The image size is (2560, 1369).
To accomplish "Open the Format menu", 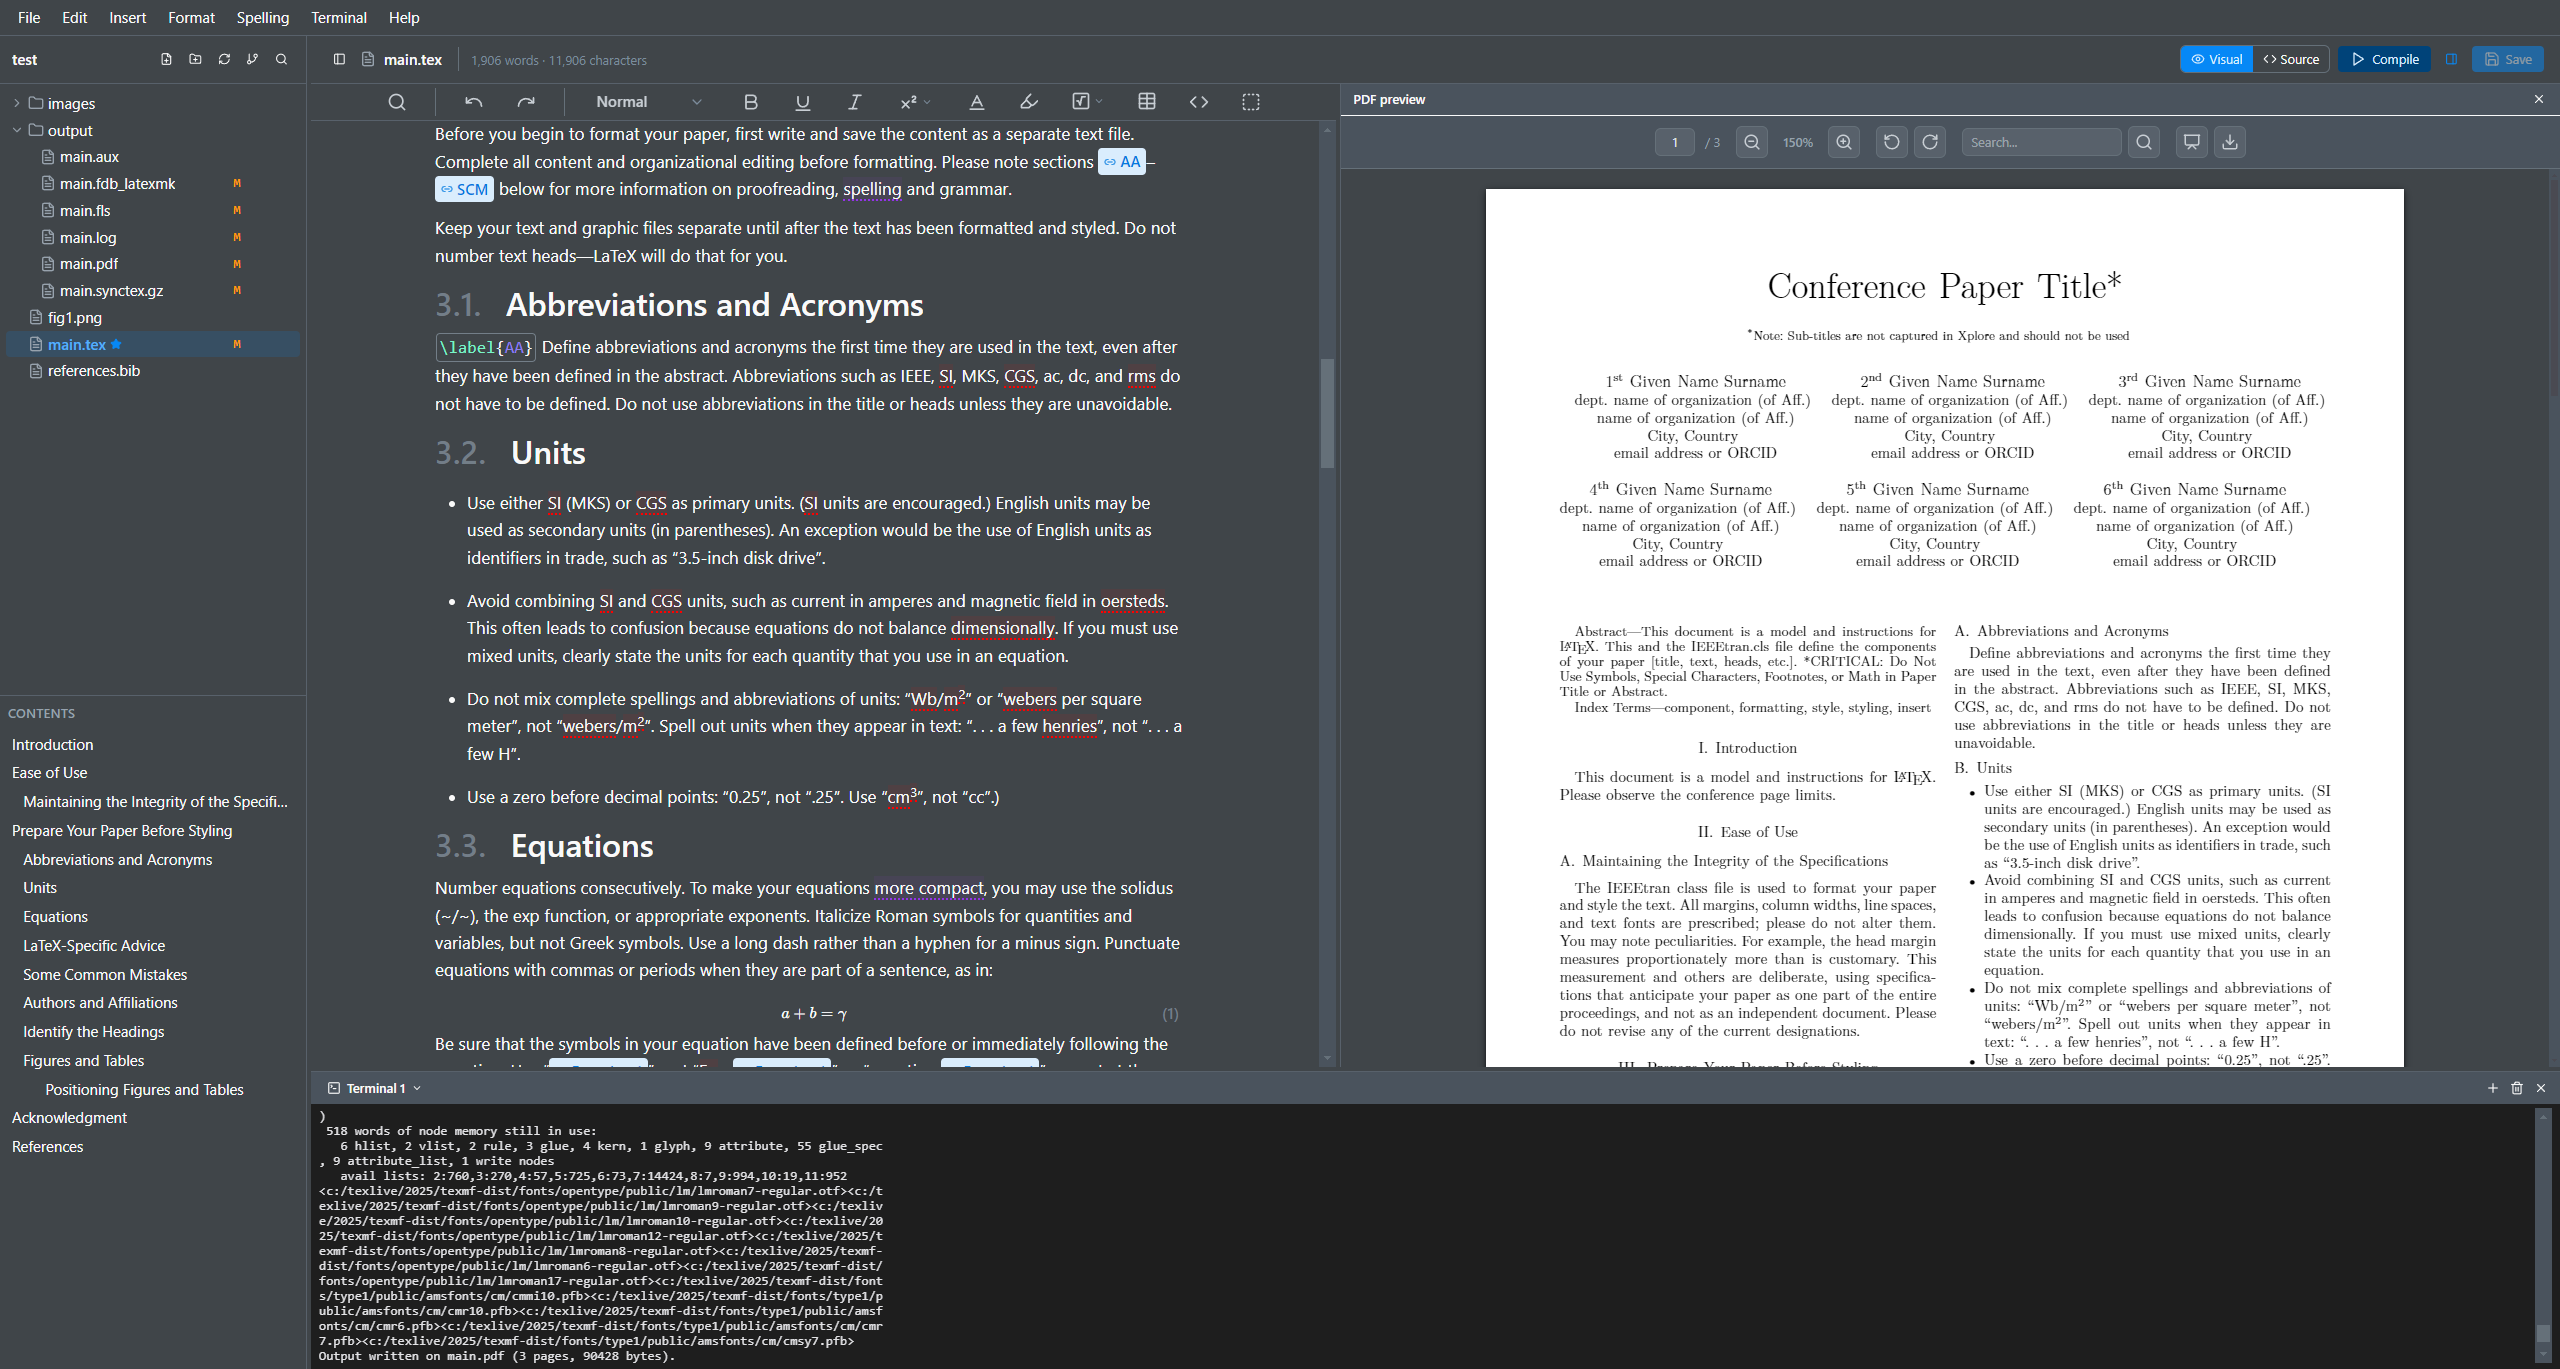I will (x=191, y=18).
